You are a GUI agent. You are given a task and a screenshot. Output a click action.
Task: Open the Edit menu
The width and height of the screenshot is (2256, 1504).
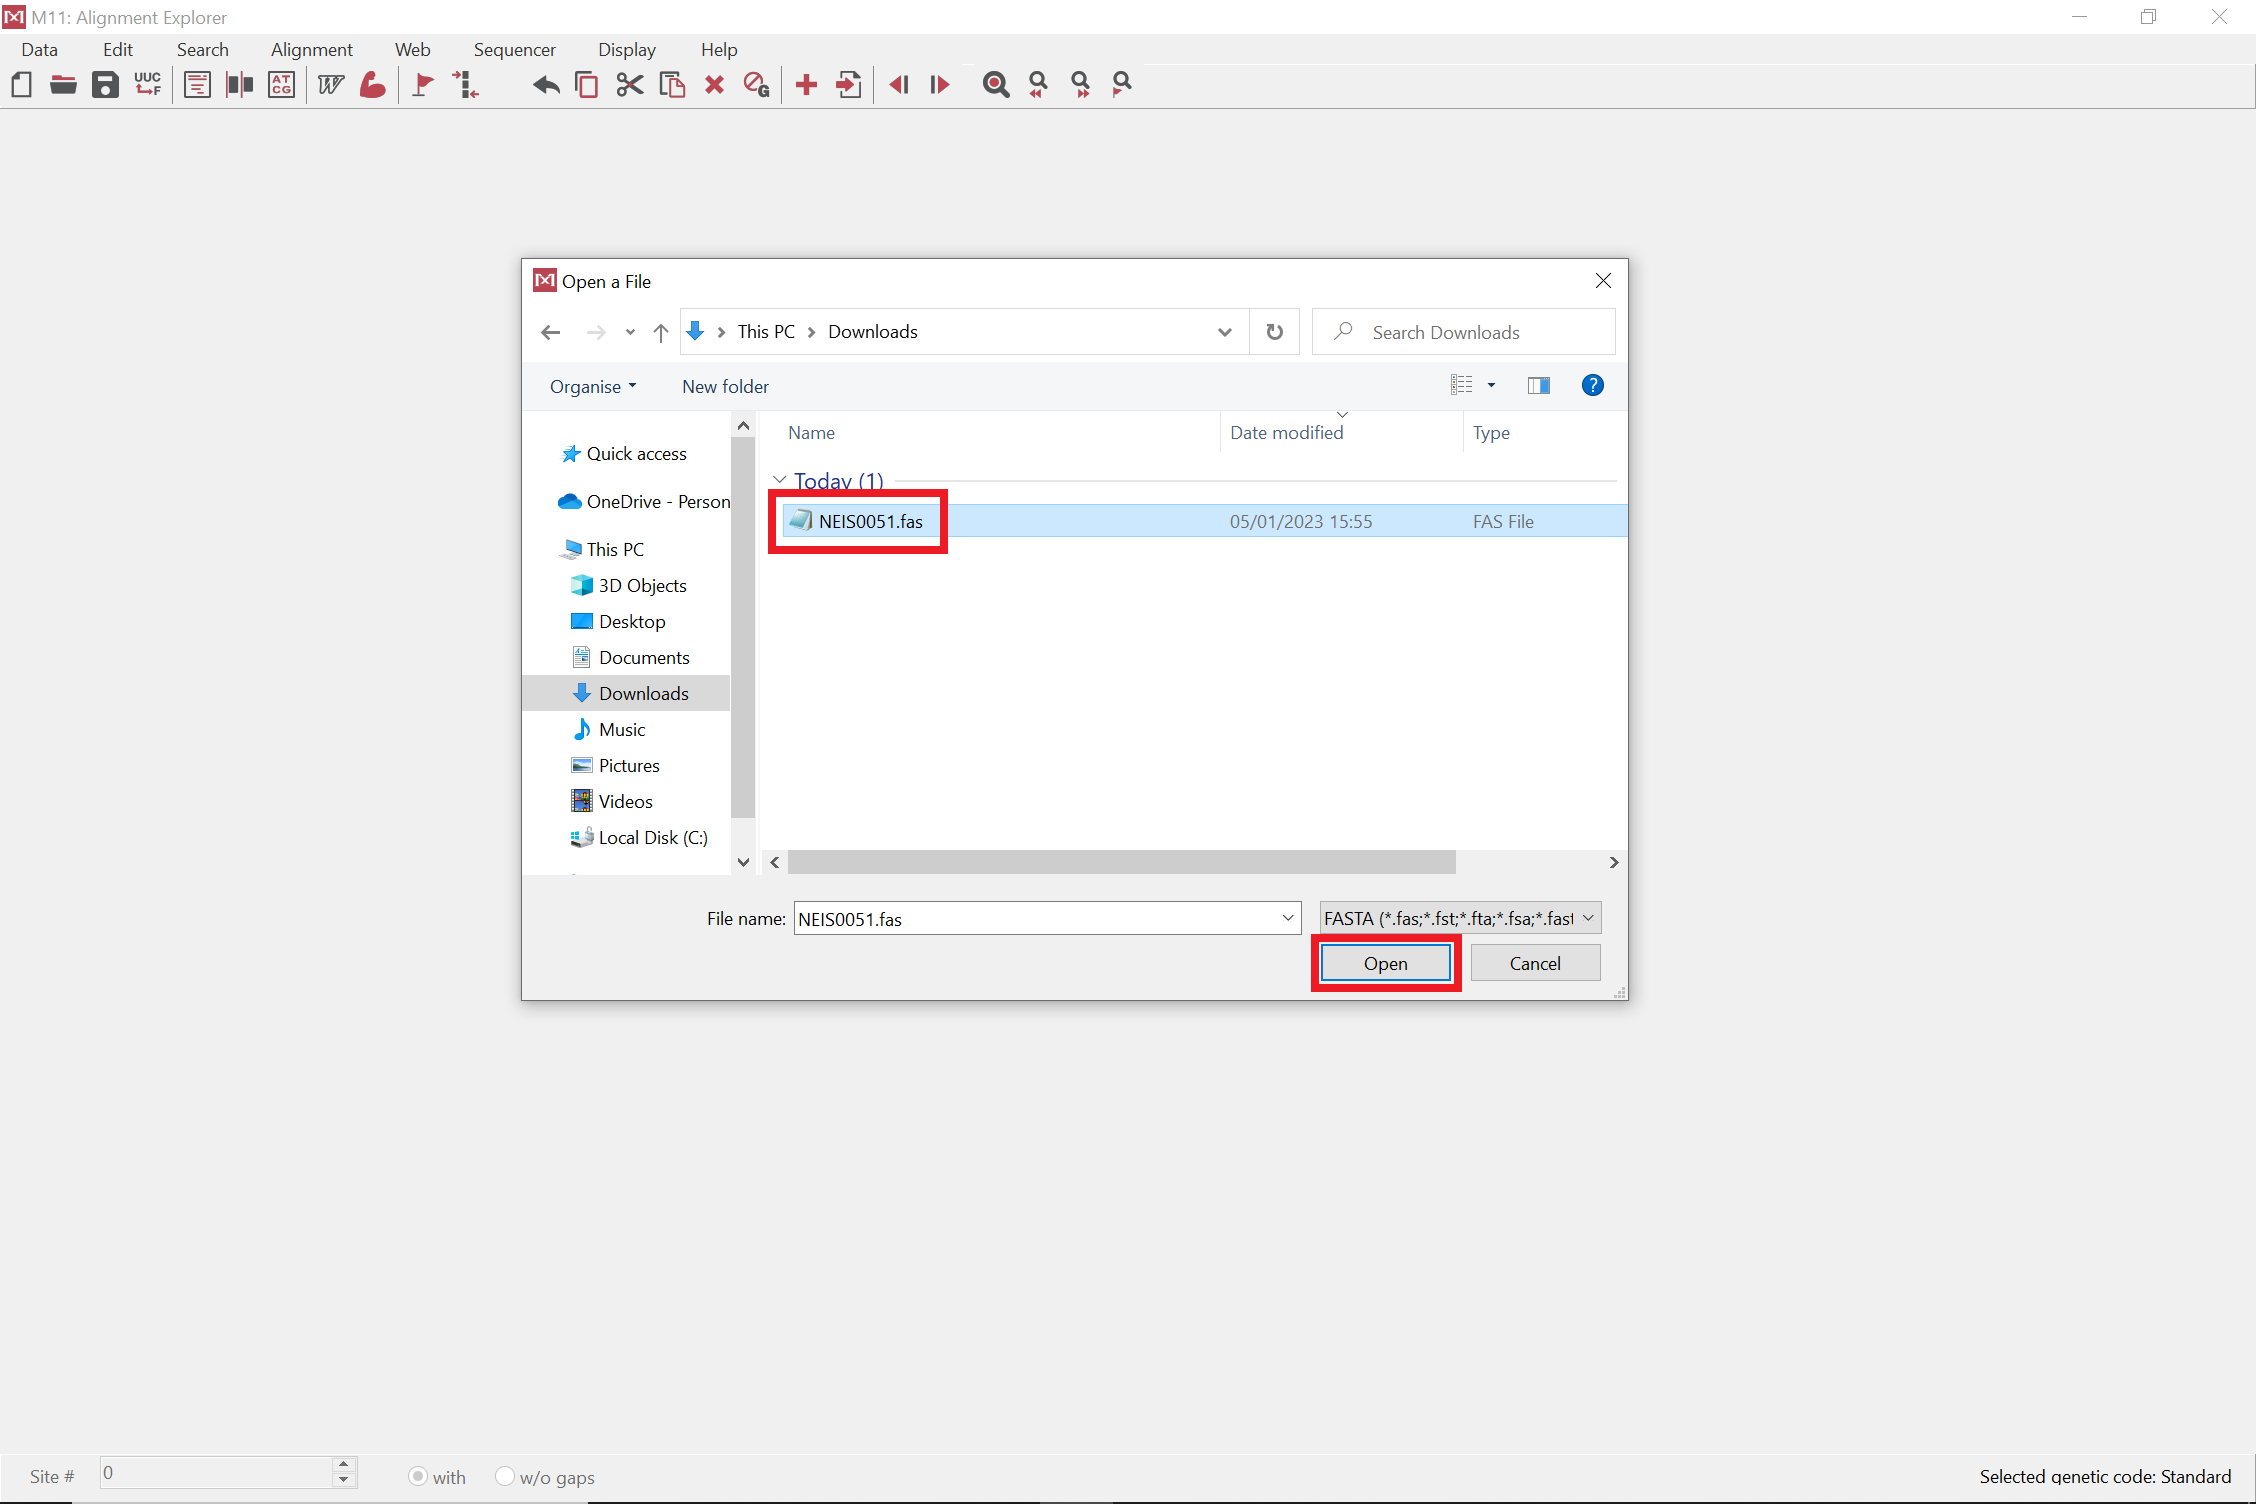[117, 49]
